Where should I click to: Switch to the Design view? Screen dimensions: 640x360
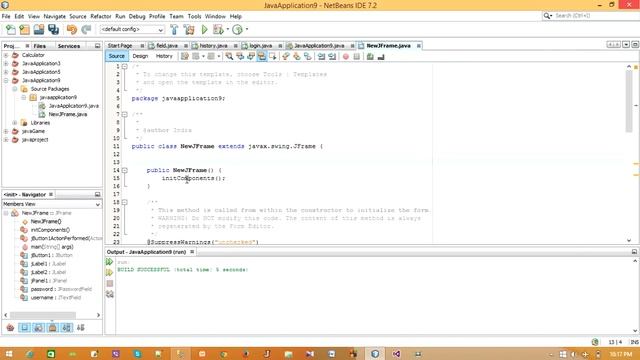(x=140, y=56)
